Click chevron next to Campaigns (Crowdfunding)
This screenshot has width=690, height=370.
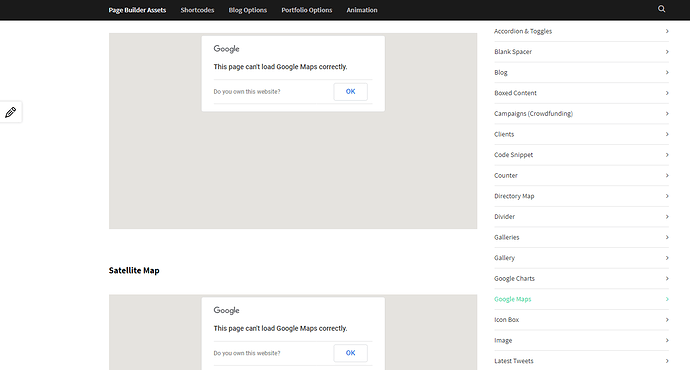pyautogui.click(x=667, y=114)
